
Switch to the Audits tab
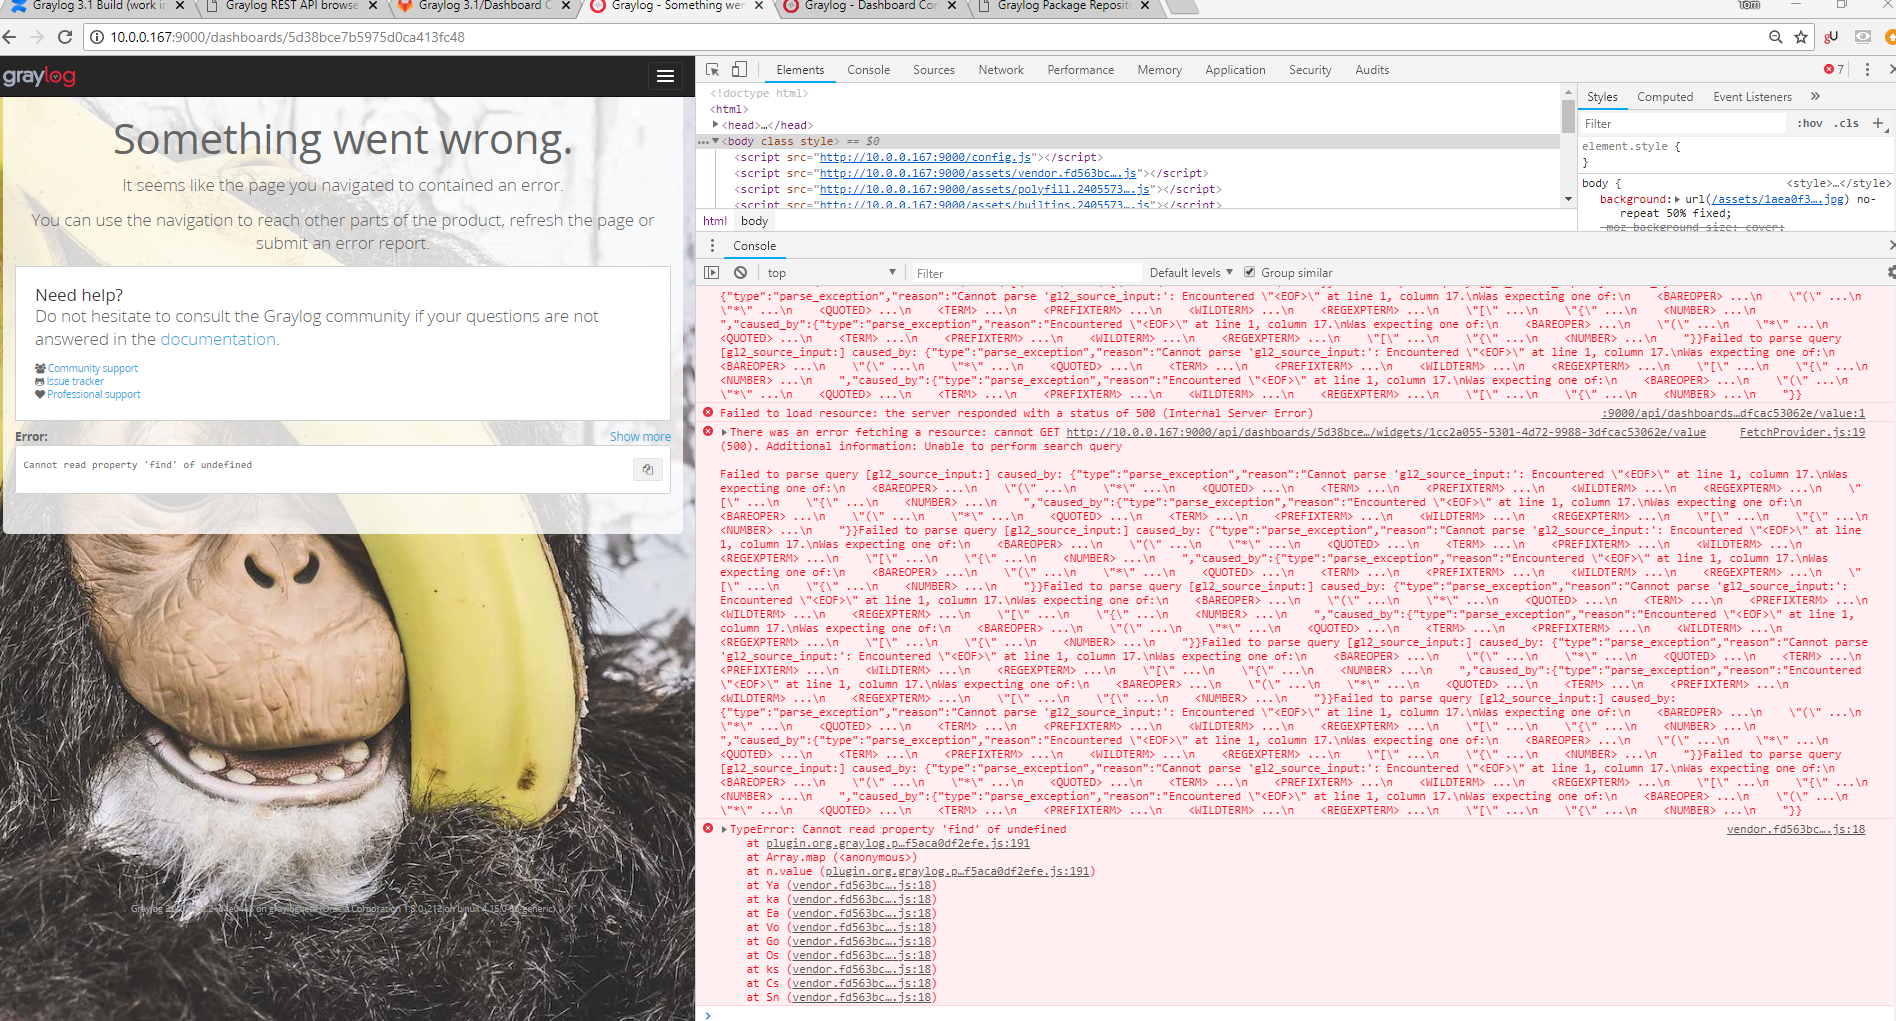click(x=1372, y=70)
